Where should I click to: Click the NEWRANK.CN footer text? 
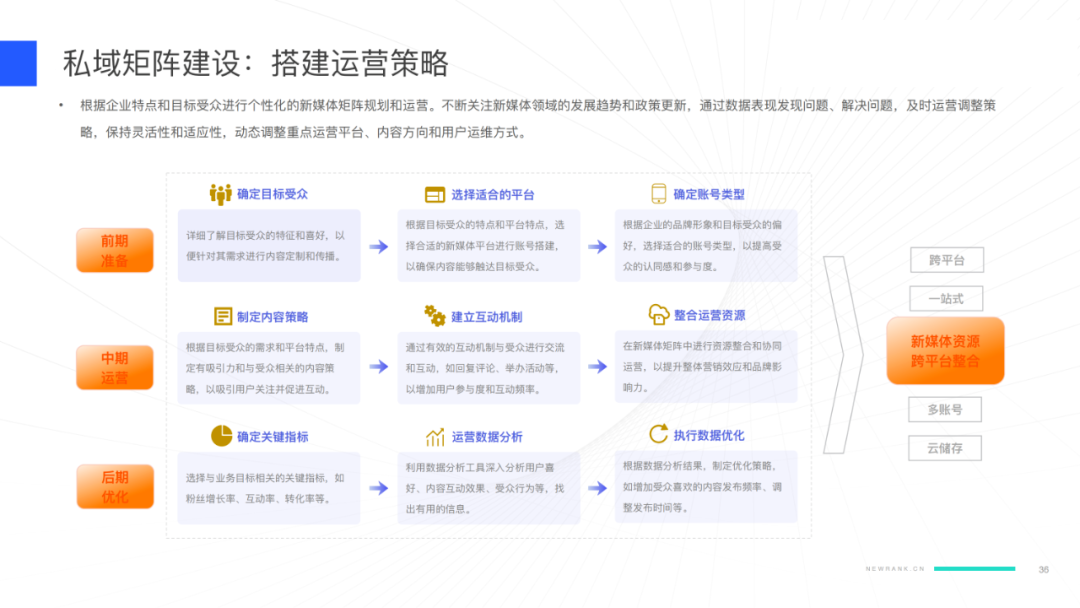[x=895, y=569]
